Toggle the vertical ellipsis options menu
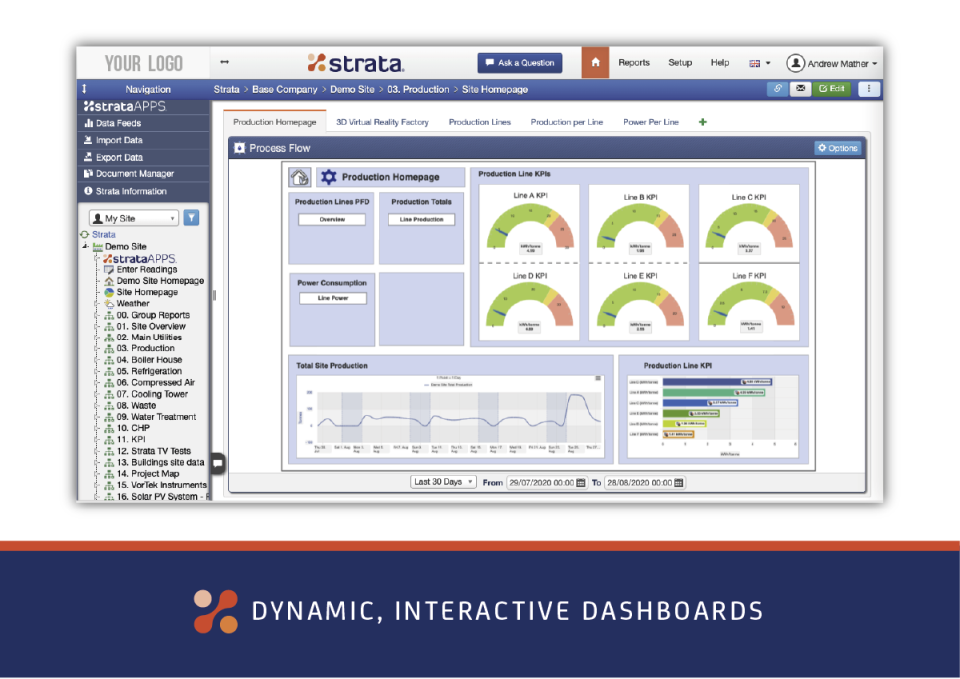The image size is (960, 679). (868, 89)
